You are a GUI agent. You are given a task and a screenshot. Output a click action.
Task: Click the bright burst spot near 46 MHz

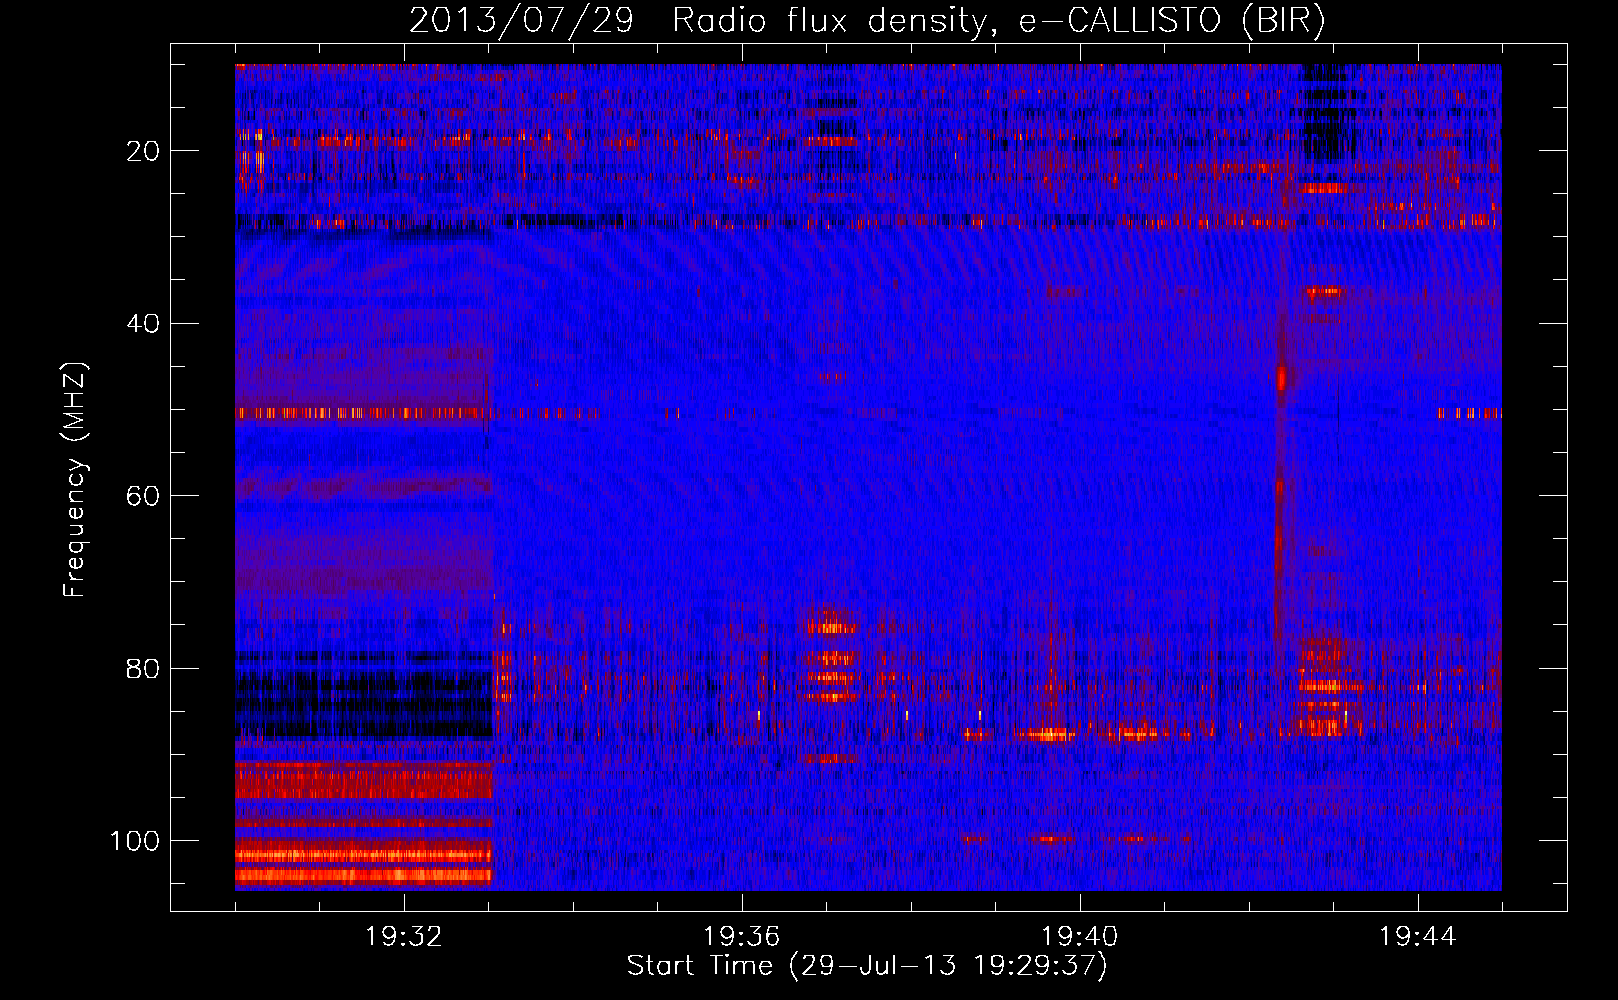[1281, 378]
